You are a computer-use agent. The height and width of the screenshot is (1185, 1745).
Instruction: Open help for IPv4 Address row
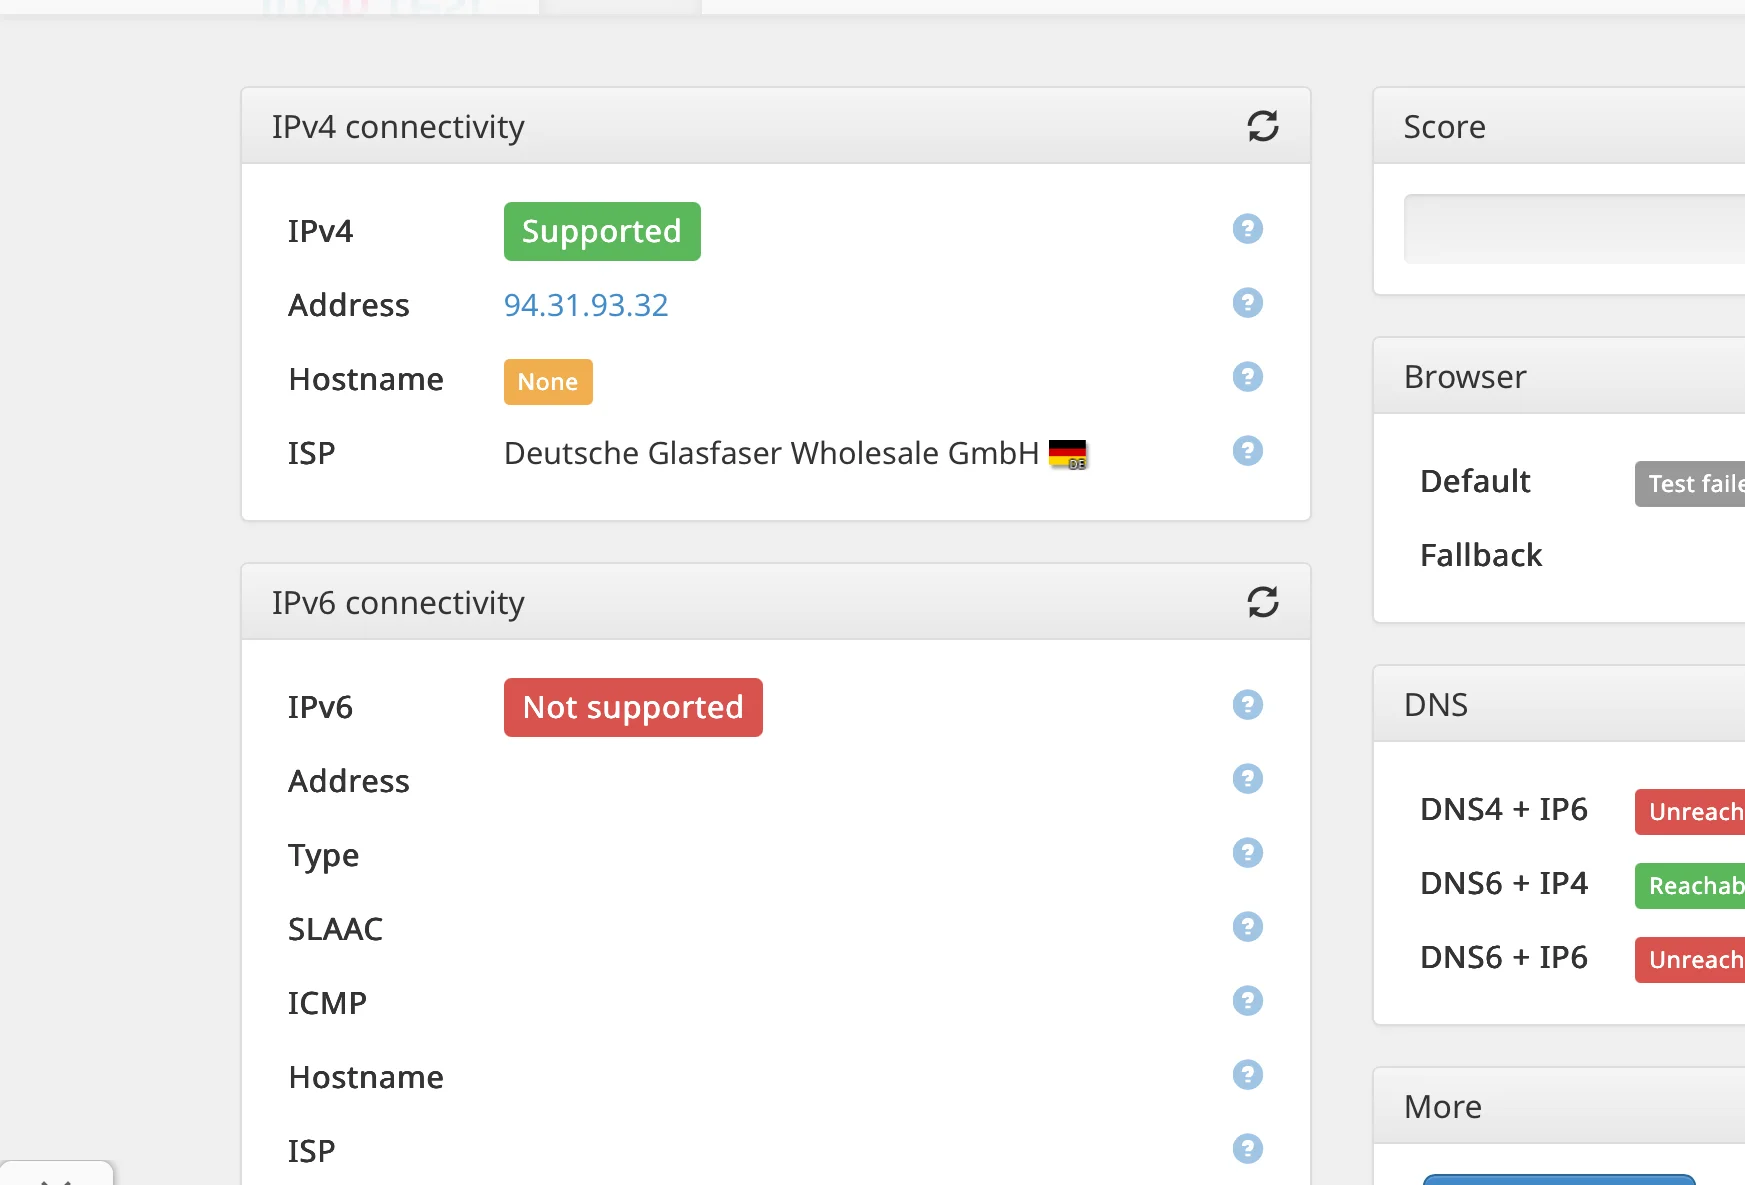click(1247, 303)
